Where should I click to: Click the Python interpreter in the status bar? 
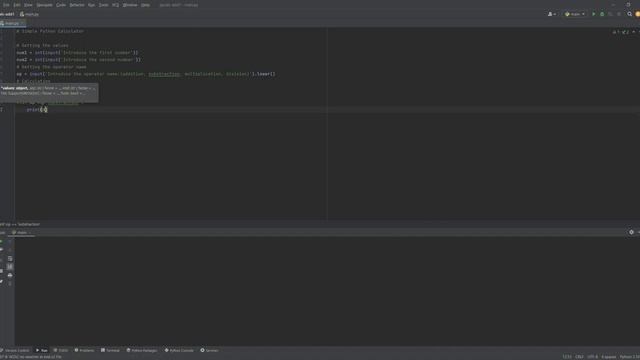click(x=630, y=357)
